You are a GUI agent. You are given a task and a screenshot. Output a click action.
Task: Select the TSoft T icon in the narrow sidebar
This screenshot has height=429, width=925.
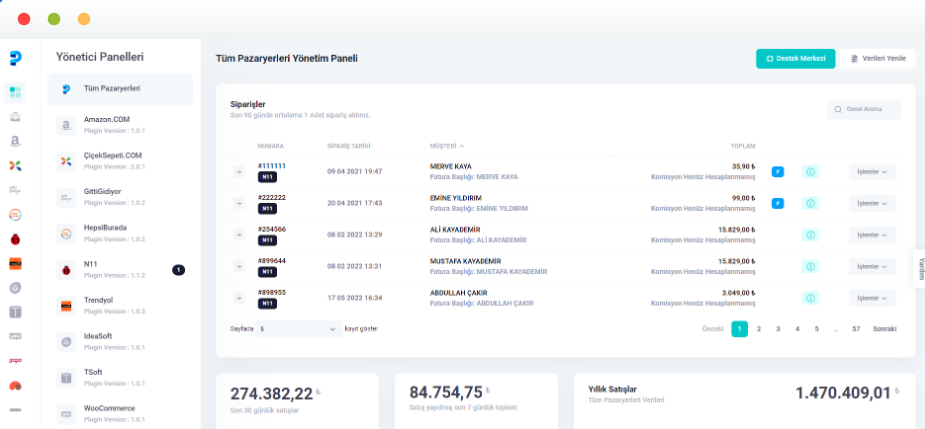15,312
